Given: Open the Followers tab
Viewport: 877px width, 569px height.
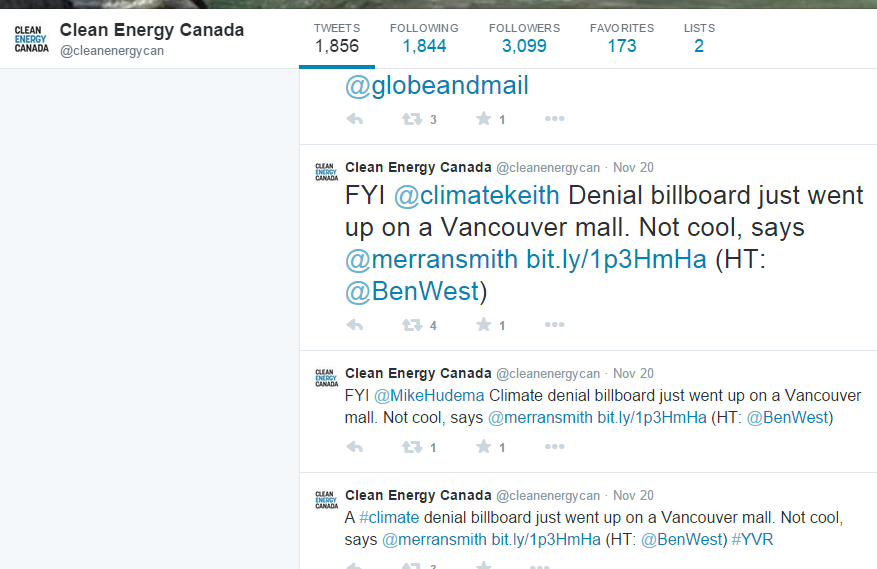Looking at the screenshot, I should [524, 37].
